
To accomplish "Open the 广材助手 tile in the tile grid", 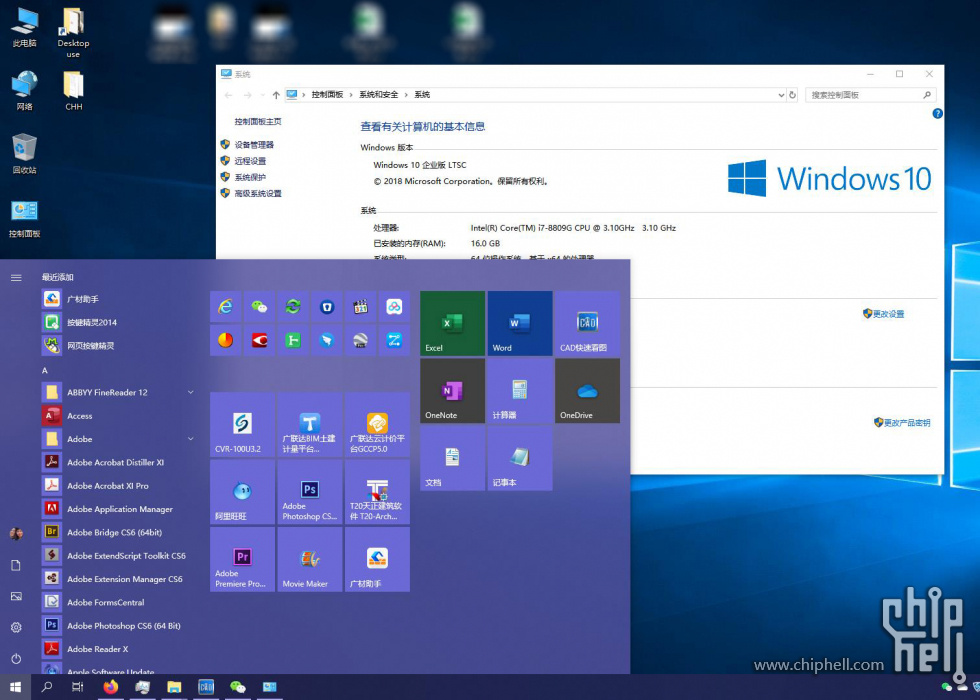I will click(378, 559).
